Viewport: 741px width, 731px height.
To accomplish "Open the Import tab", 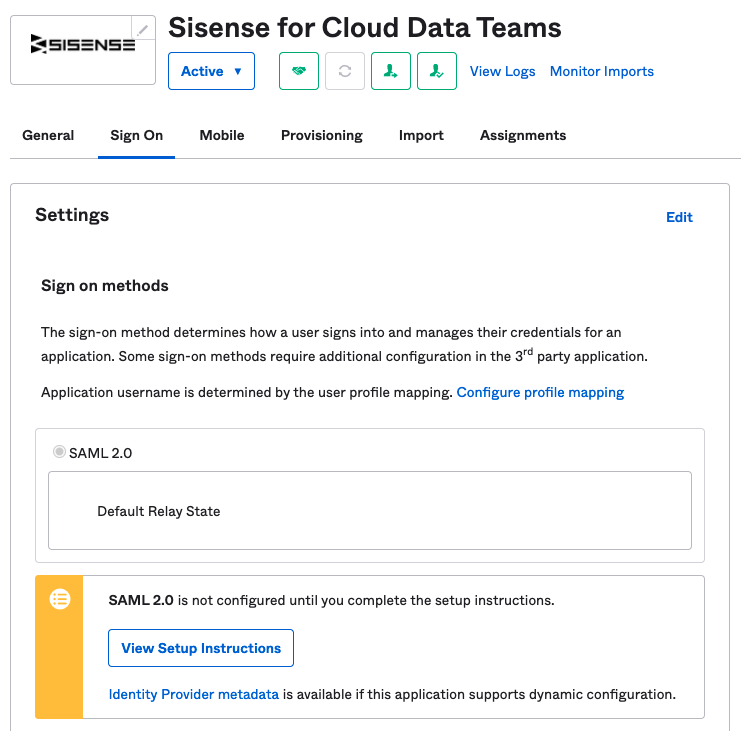I will 421,135.
